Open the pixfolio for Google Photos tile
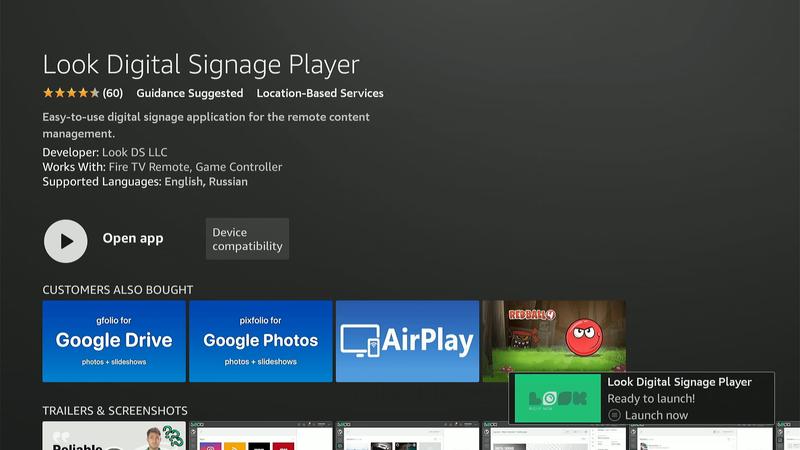The height and width of the screenshot is (450, 800). (261, 341)
